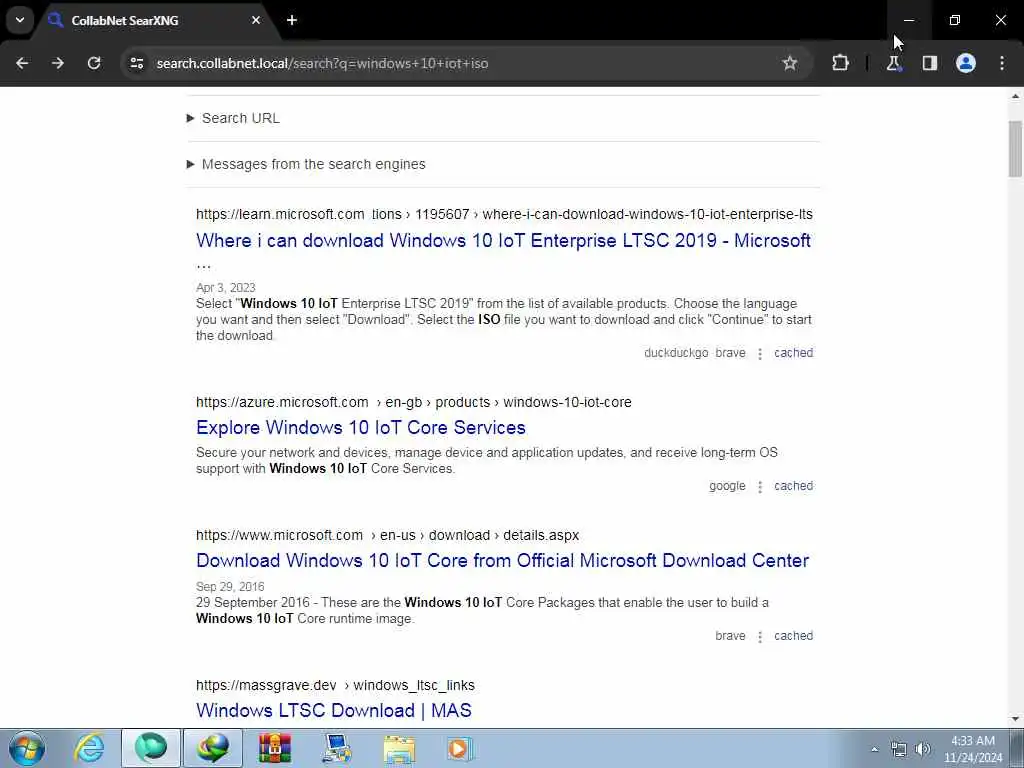Open Chrome three-dot menu
The image size is (1024, 768).
pyautogui.click(x=1002, y=63)
